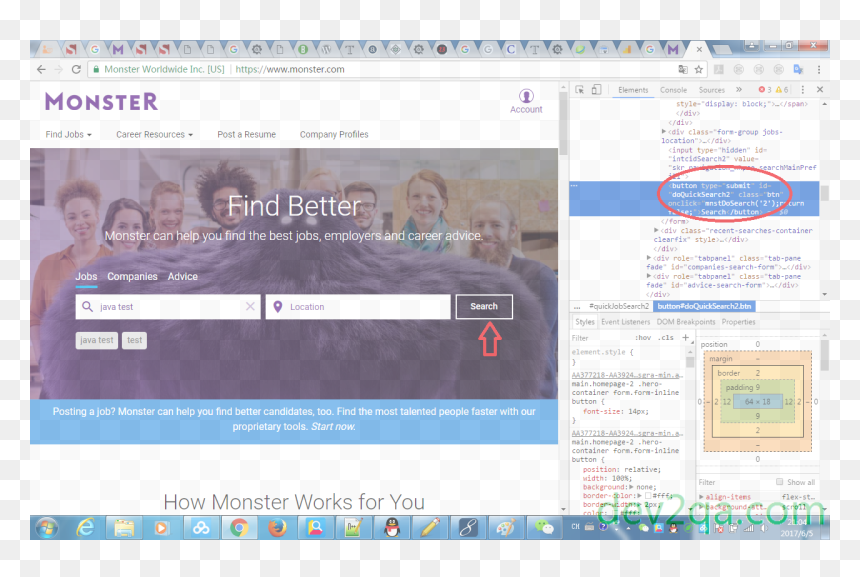Screen dimensions: 860x577
Task: Clear the java test search text
Action: point(250,306)
